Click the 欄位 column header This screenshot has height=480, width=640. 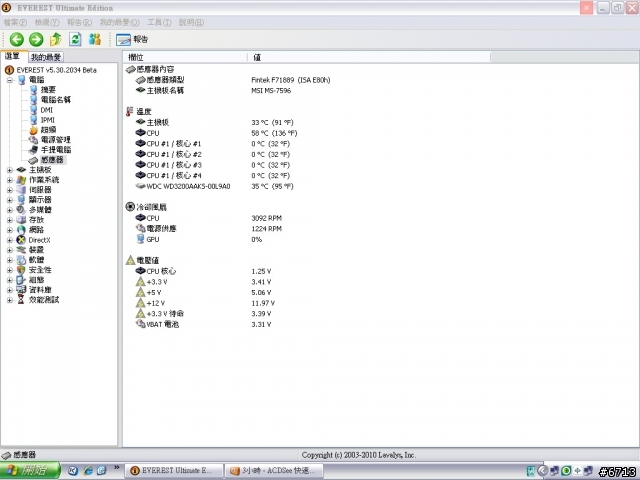[185, 57]
